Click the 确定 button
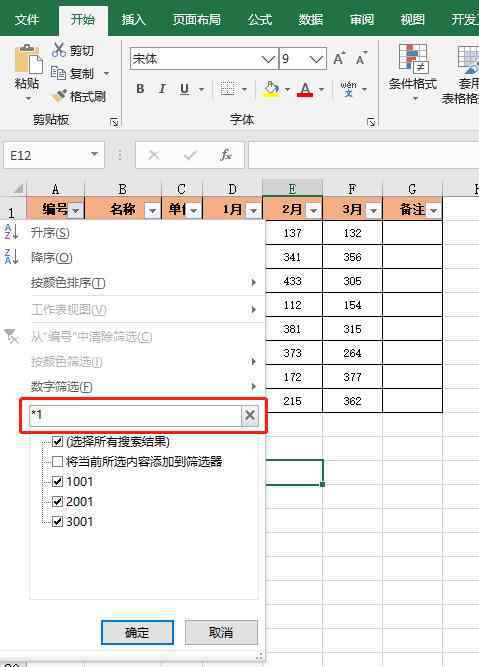Screen dimensions: 479x667 (137, 632)
